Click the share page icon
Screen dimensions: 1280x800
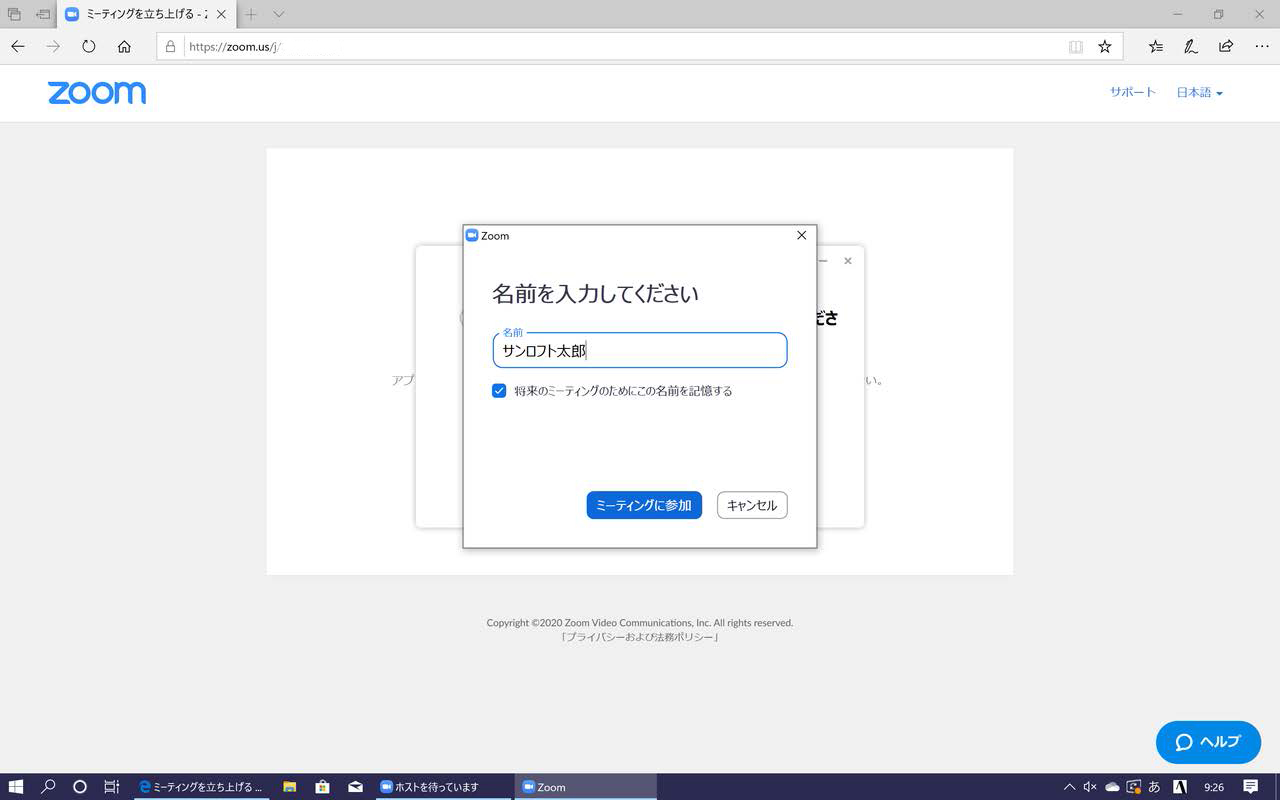tap(1226, 46)
